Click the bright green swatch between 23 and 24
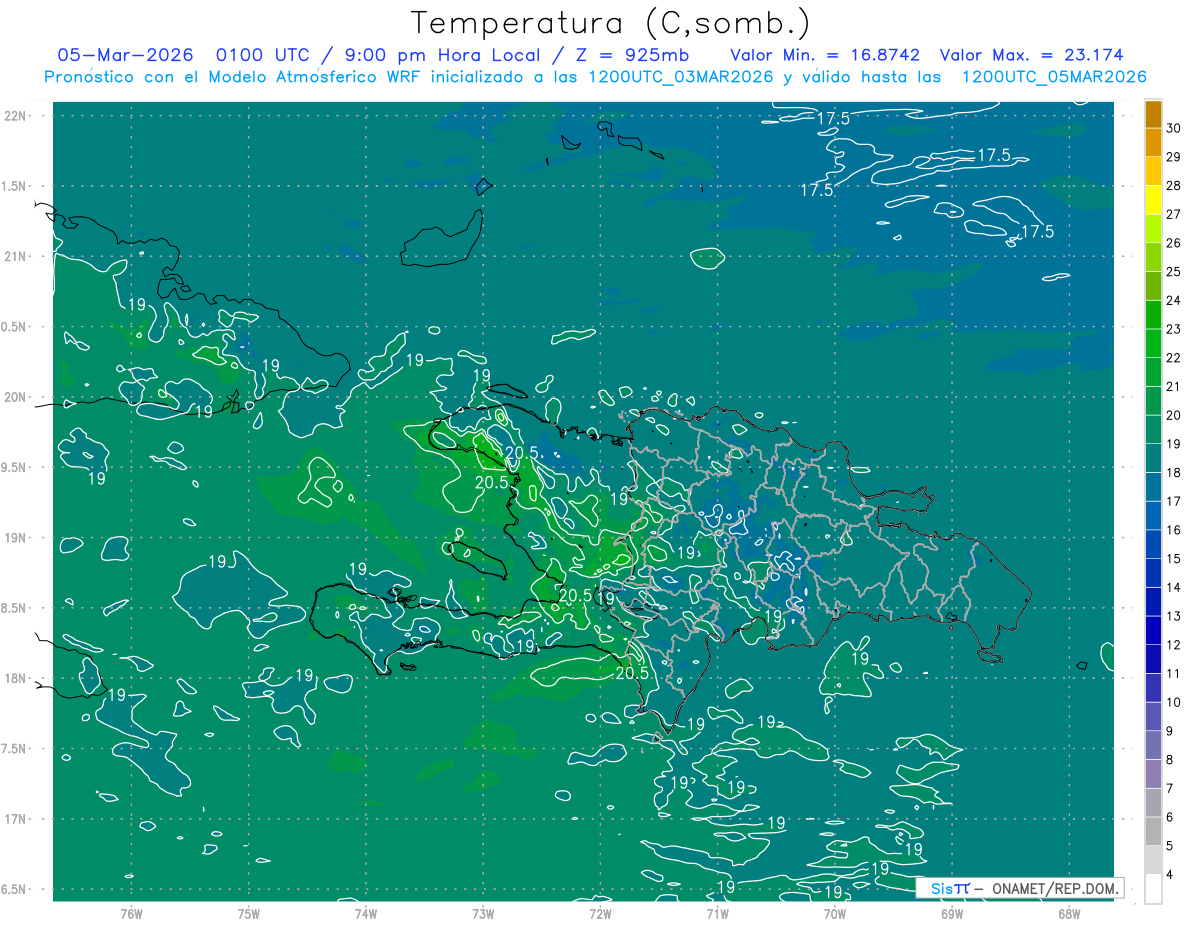The image size is (1200, 927). pyautogui.click(x=1153, y=315)
